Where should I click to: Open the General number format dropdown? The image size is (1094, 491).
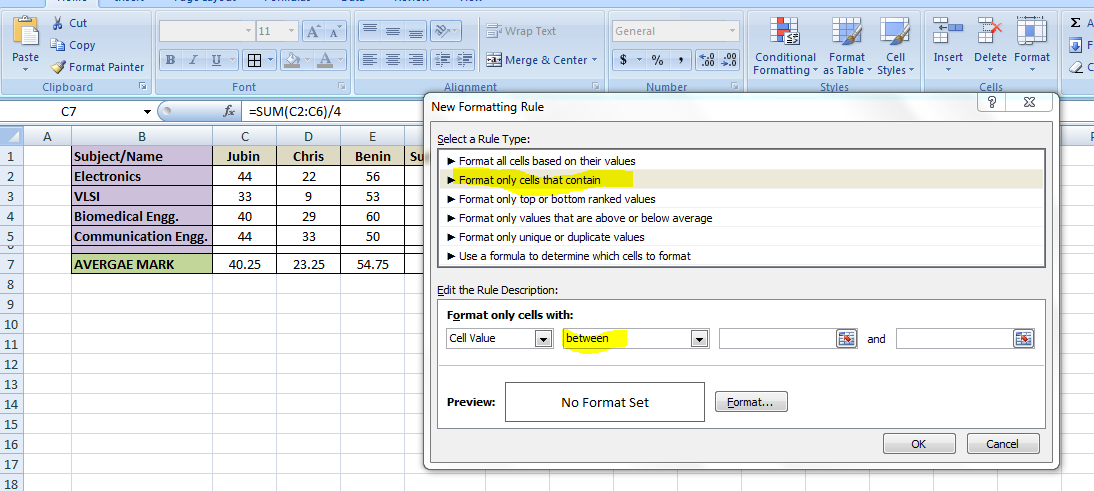point(731,31)
